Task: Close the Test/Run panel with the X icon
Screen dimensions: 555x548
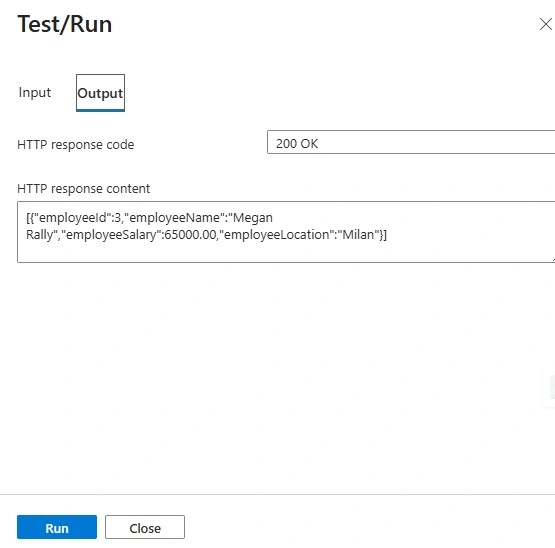Action: pos(545,24)
